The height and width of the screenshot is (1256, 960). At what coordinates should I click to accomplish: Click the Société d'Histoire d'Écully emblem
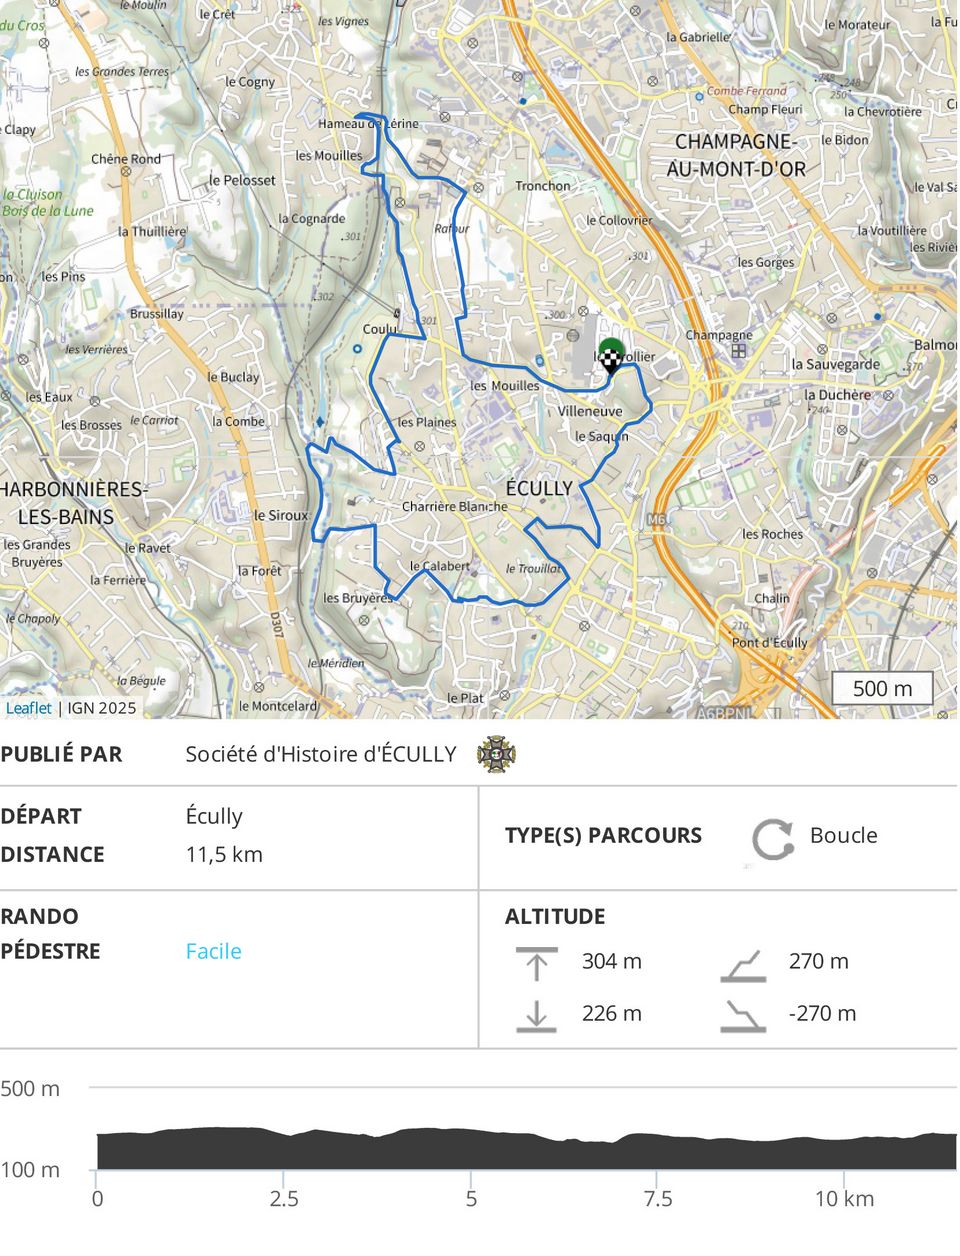tap(496, 754)
